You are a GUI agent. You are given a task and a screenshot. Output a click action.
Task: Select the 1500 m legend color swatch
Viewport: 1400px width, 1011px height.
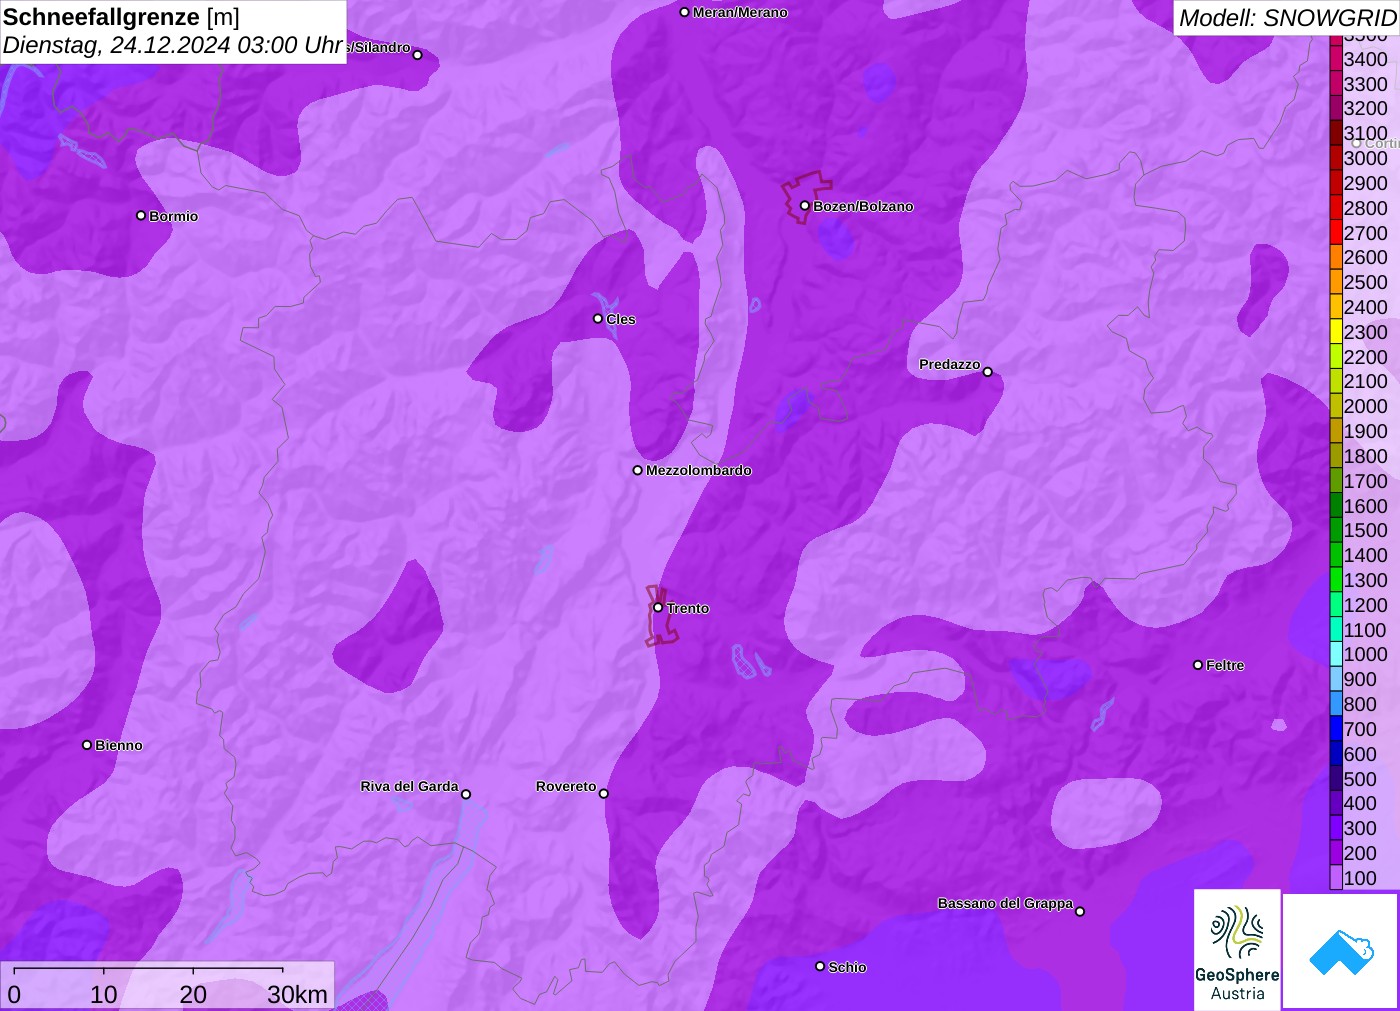coord(1336,530)
